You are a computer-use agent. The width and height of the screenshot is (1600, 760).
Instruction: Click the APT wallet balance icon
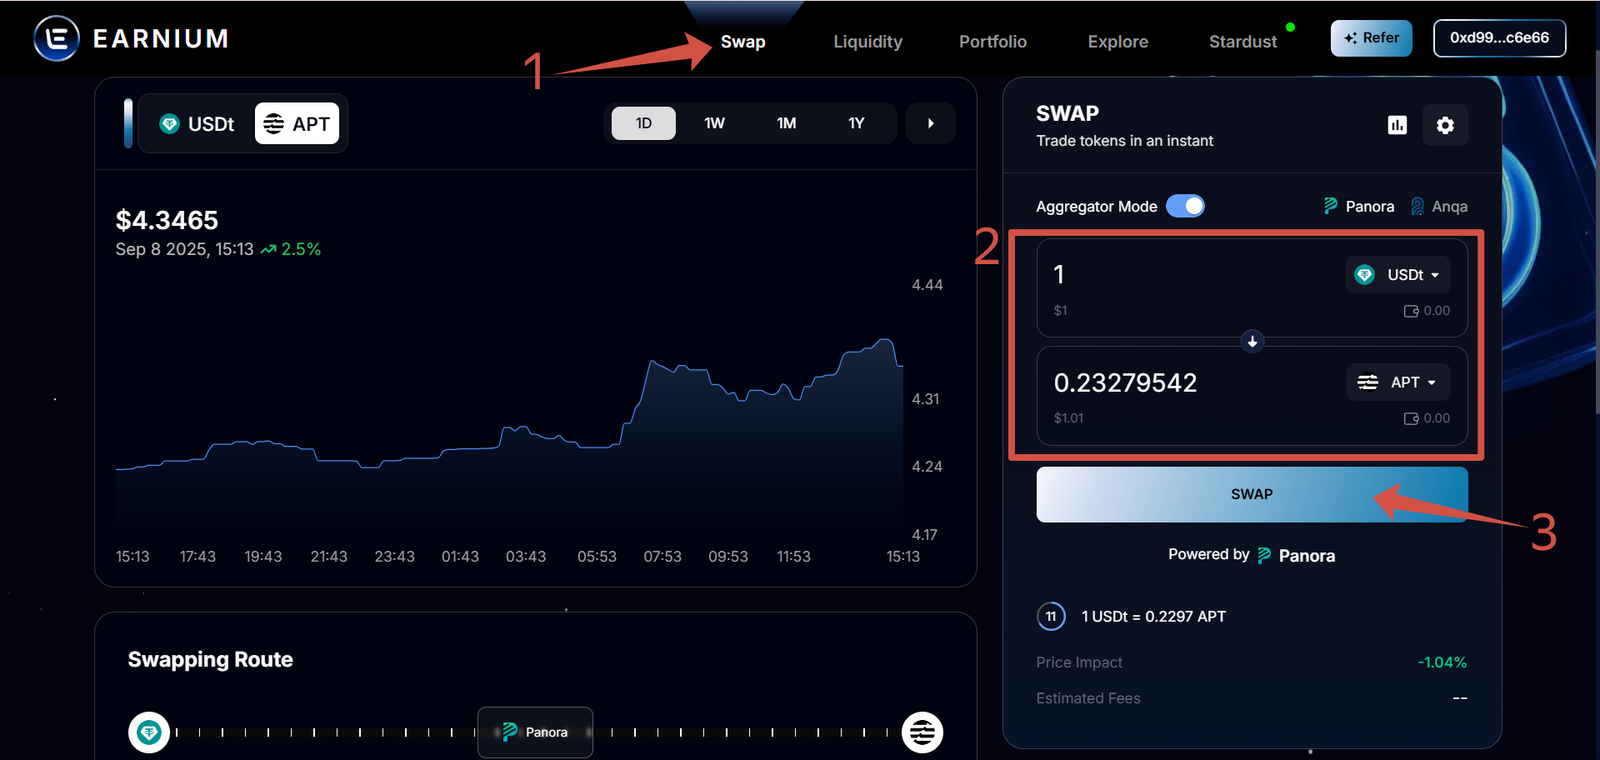tap(1411, 418)
